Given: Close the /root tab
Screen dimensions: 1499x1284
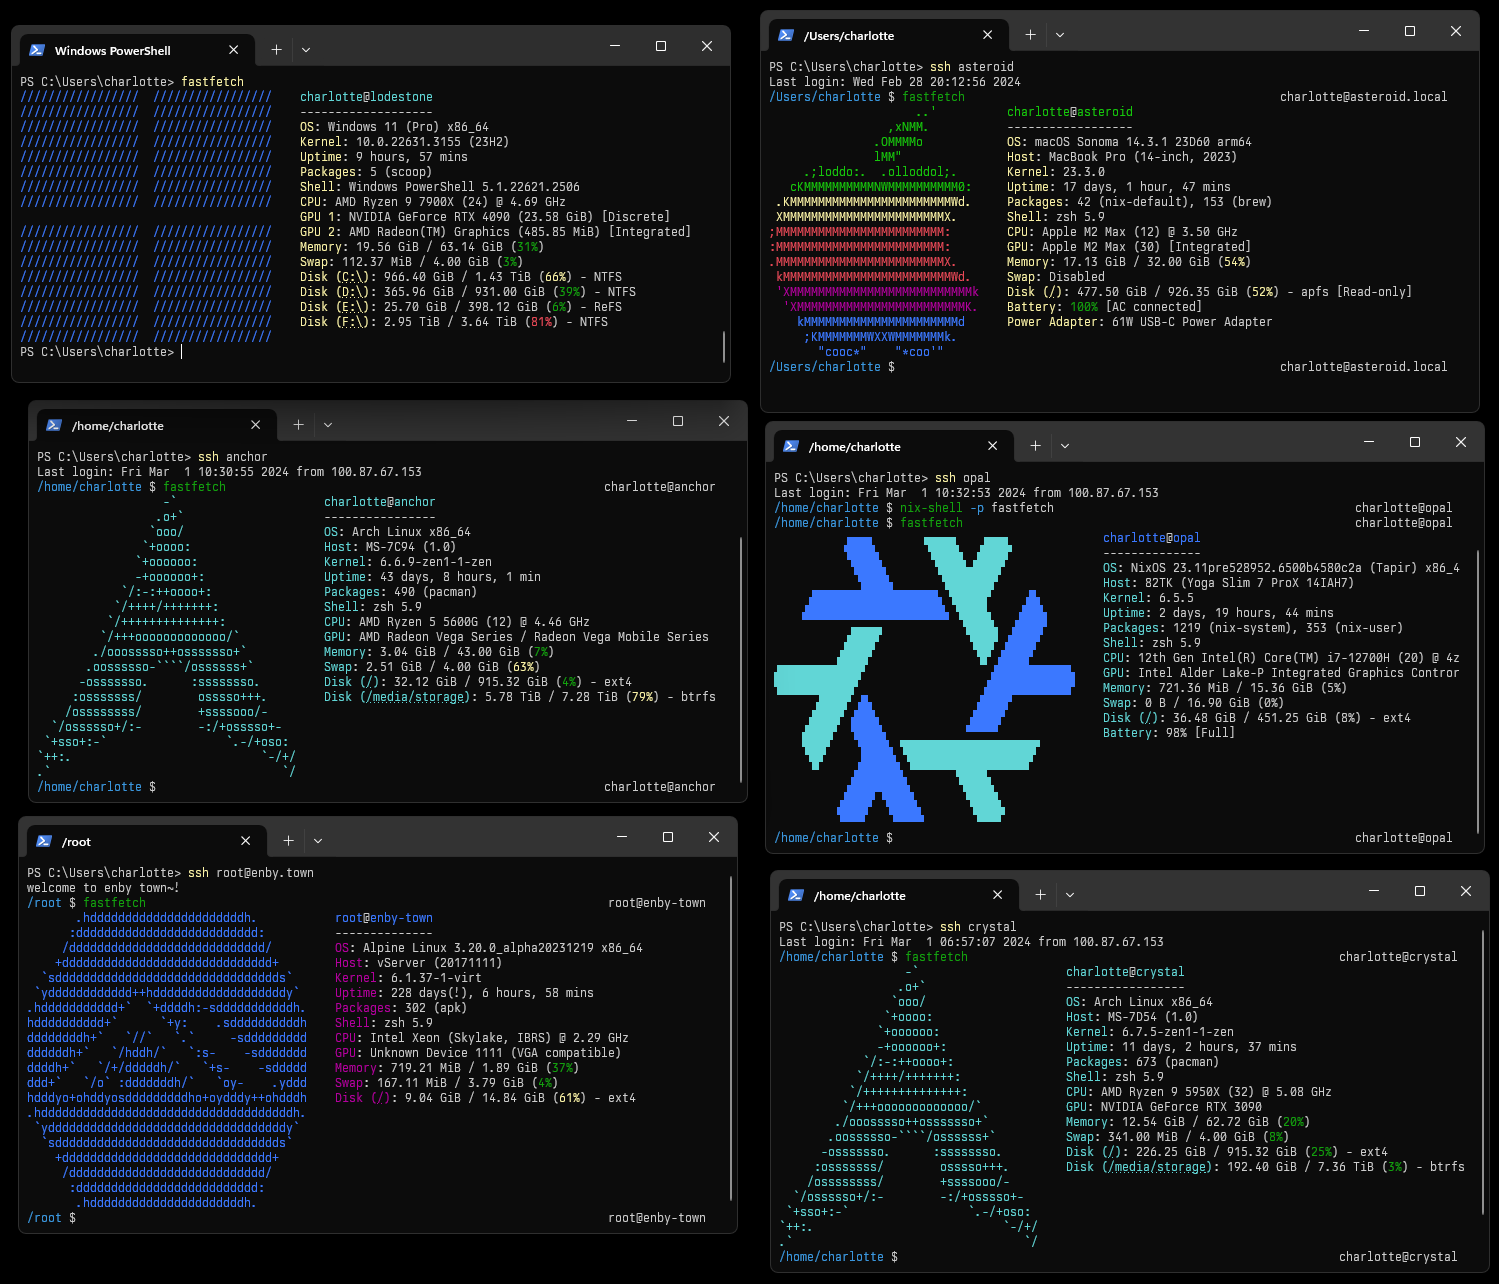Looking at the screenshot, I should [245, 841].
